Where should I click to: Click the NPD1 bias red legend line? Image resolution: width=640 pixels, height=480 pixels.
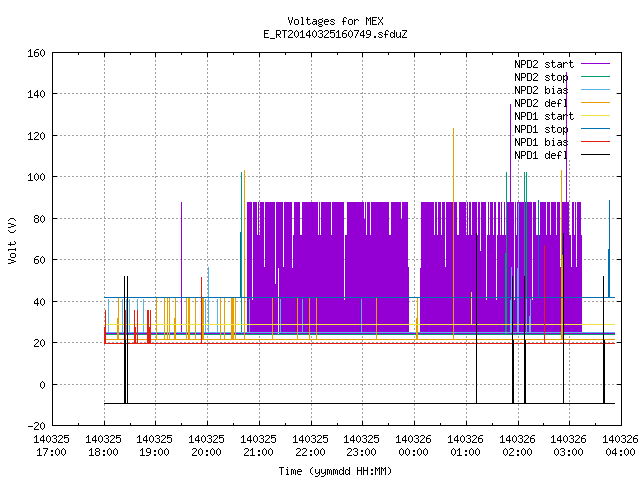click(595, 142)
